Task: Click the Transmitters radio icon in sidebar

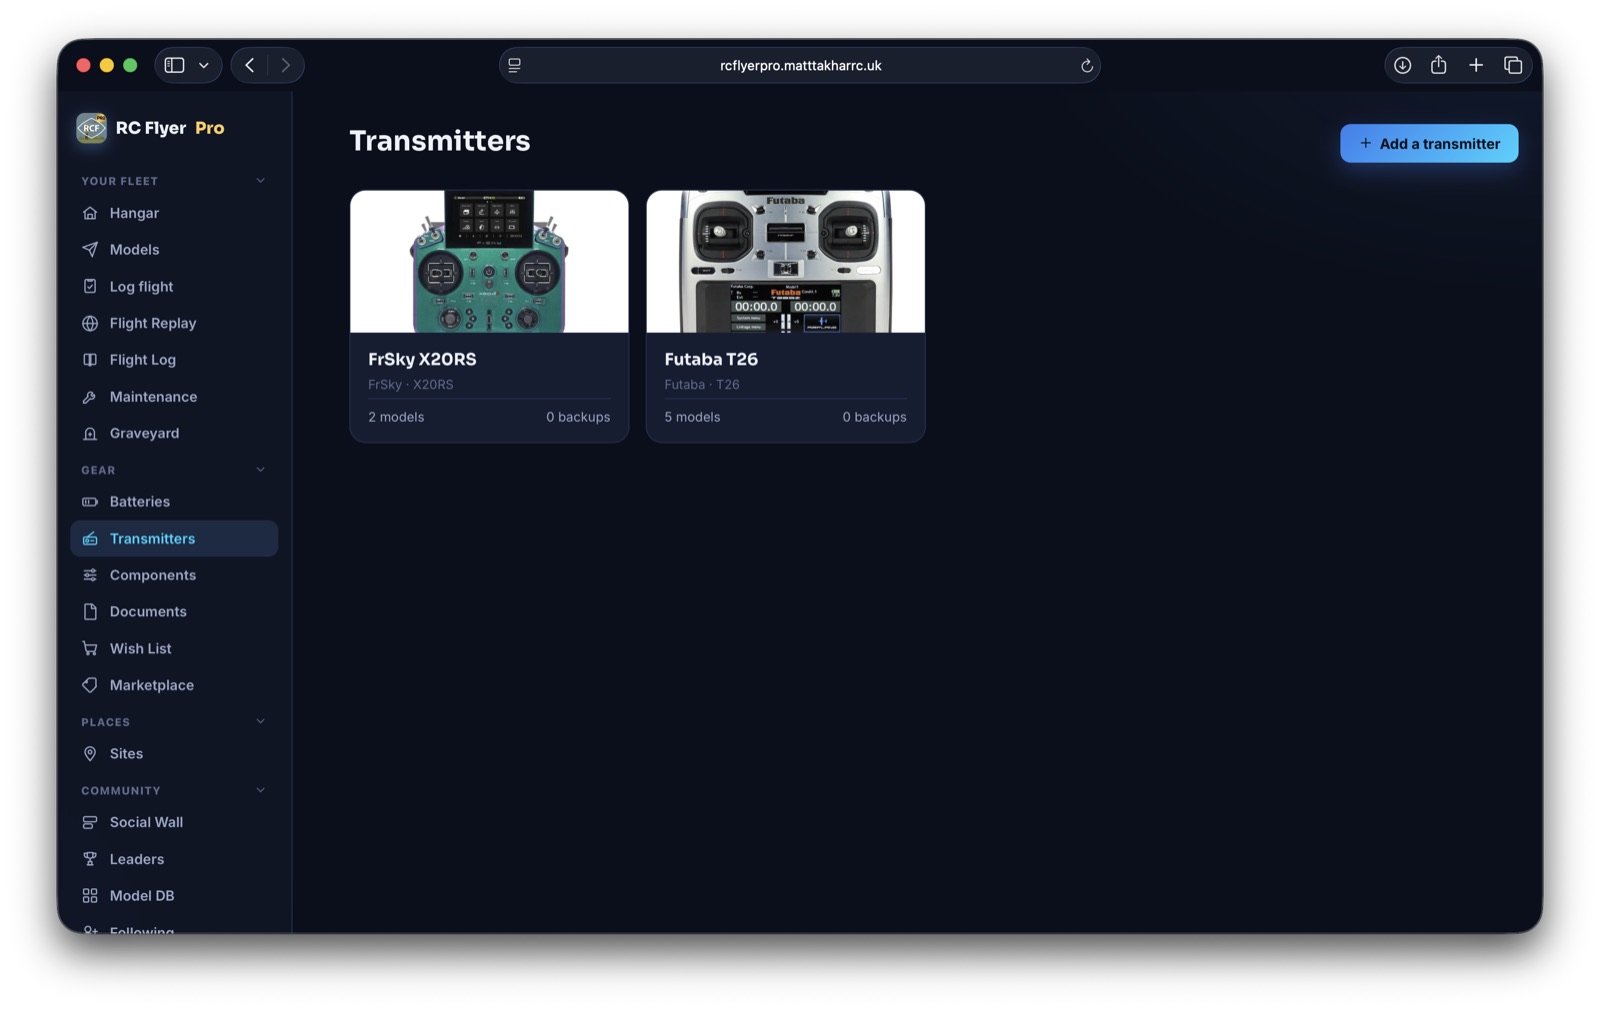Action: click(90, 539)
